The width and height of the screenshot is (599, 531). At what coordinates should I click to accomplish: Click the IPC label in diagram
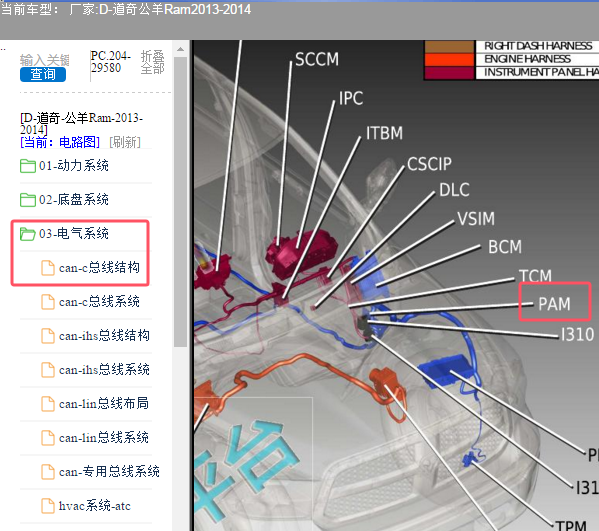pos(351,99)
